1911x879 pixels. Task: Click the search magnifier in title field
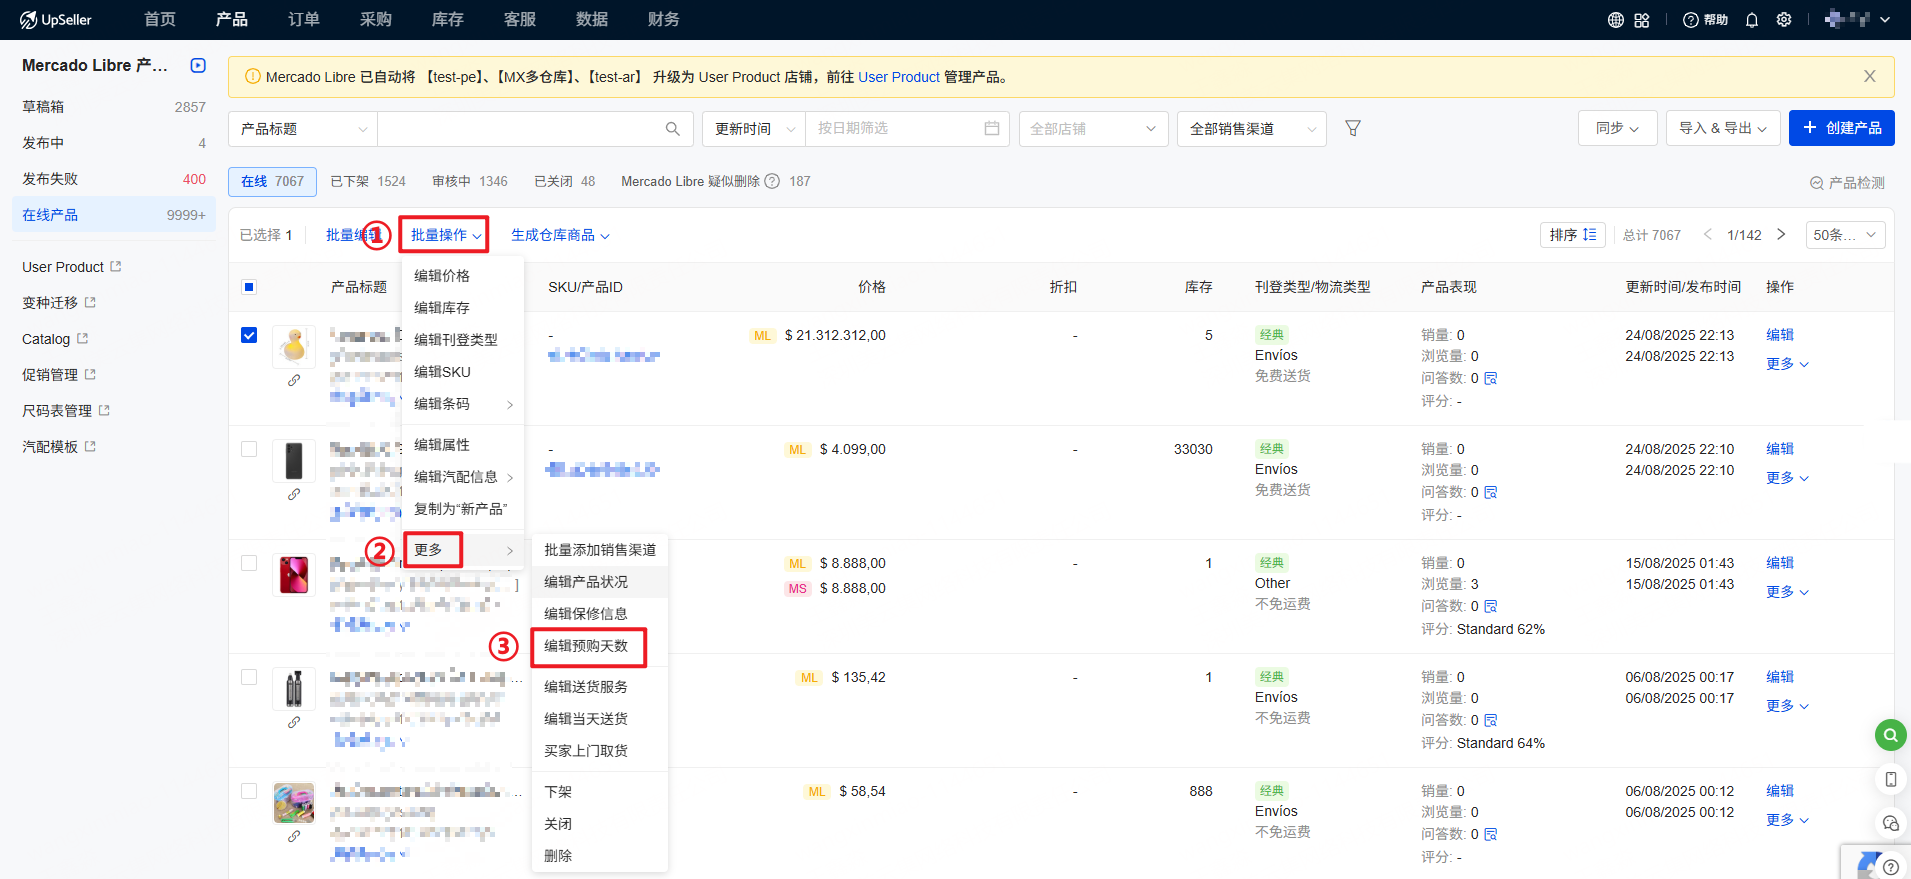click(672, 129)
